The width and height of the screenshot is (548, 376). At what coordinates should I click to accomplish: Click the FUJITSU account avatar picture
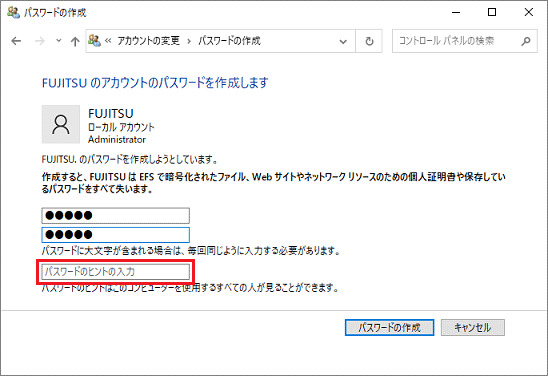[x=61, y=124]
